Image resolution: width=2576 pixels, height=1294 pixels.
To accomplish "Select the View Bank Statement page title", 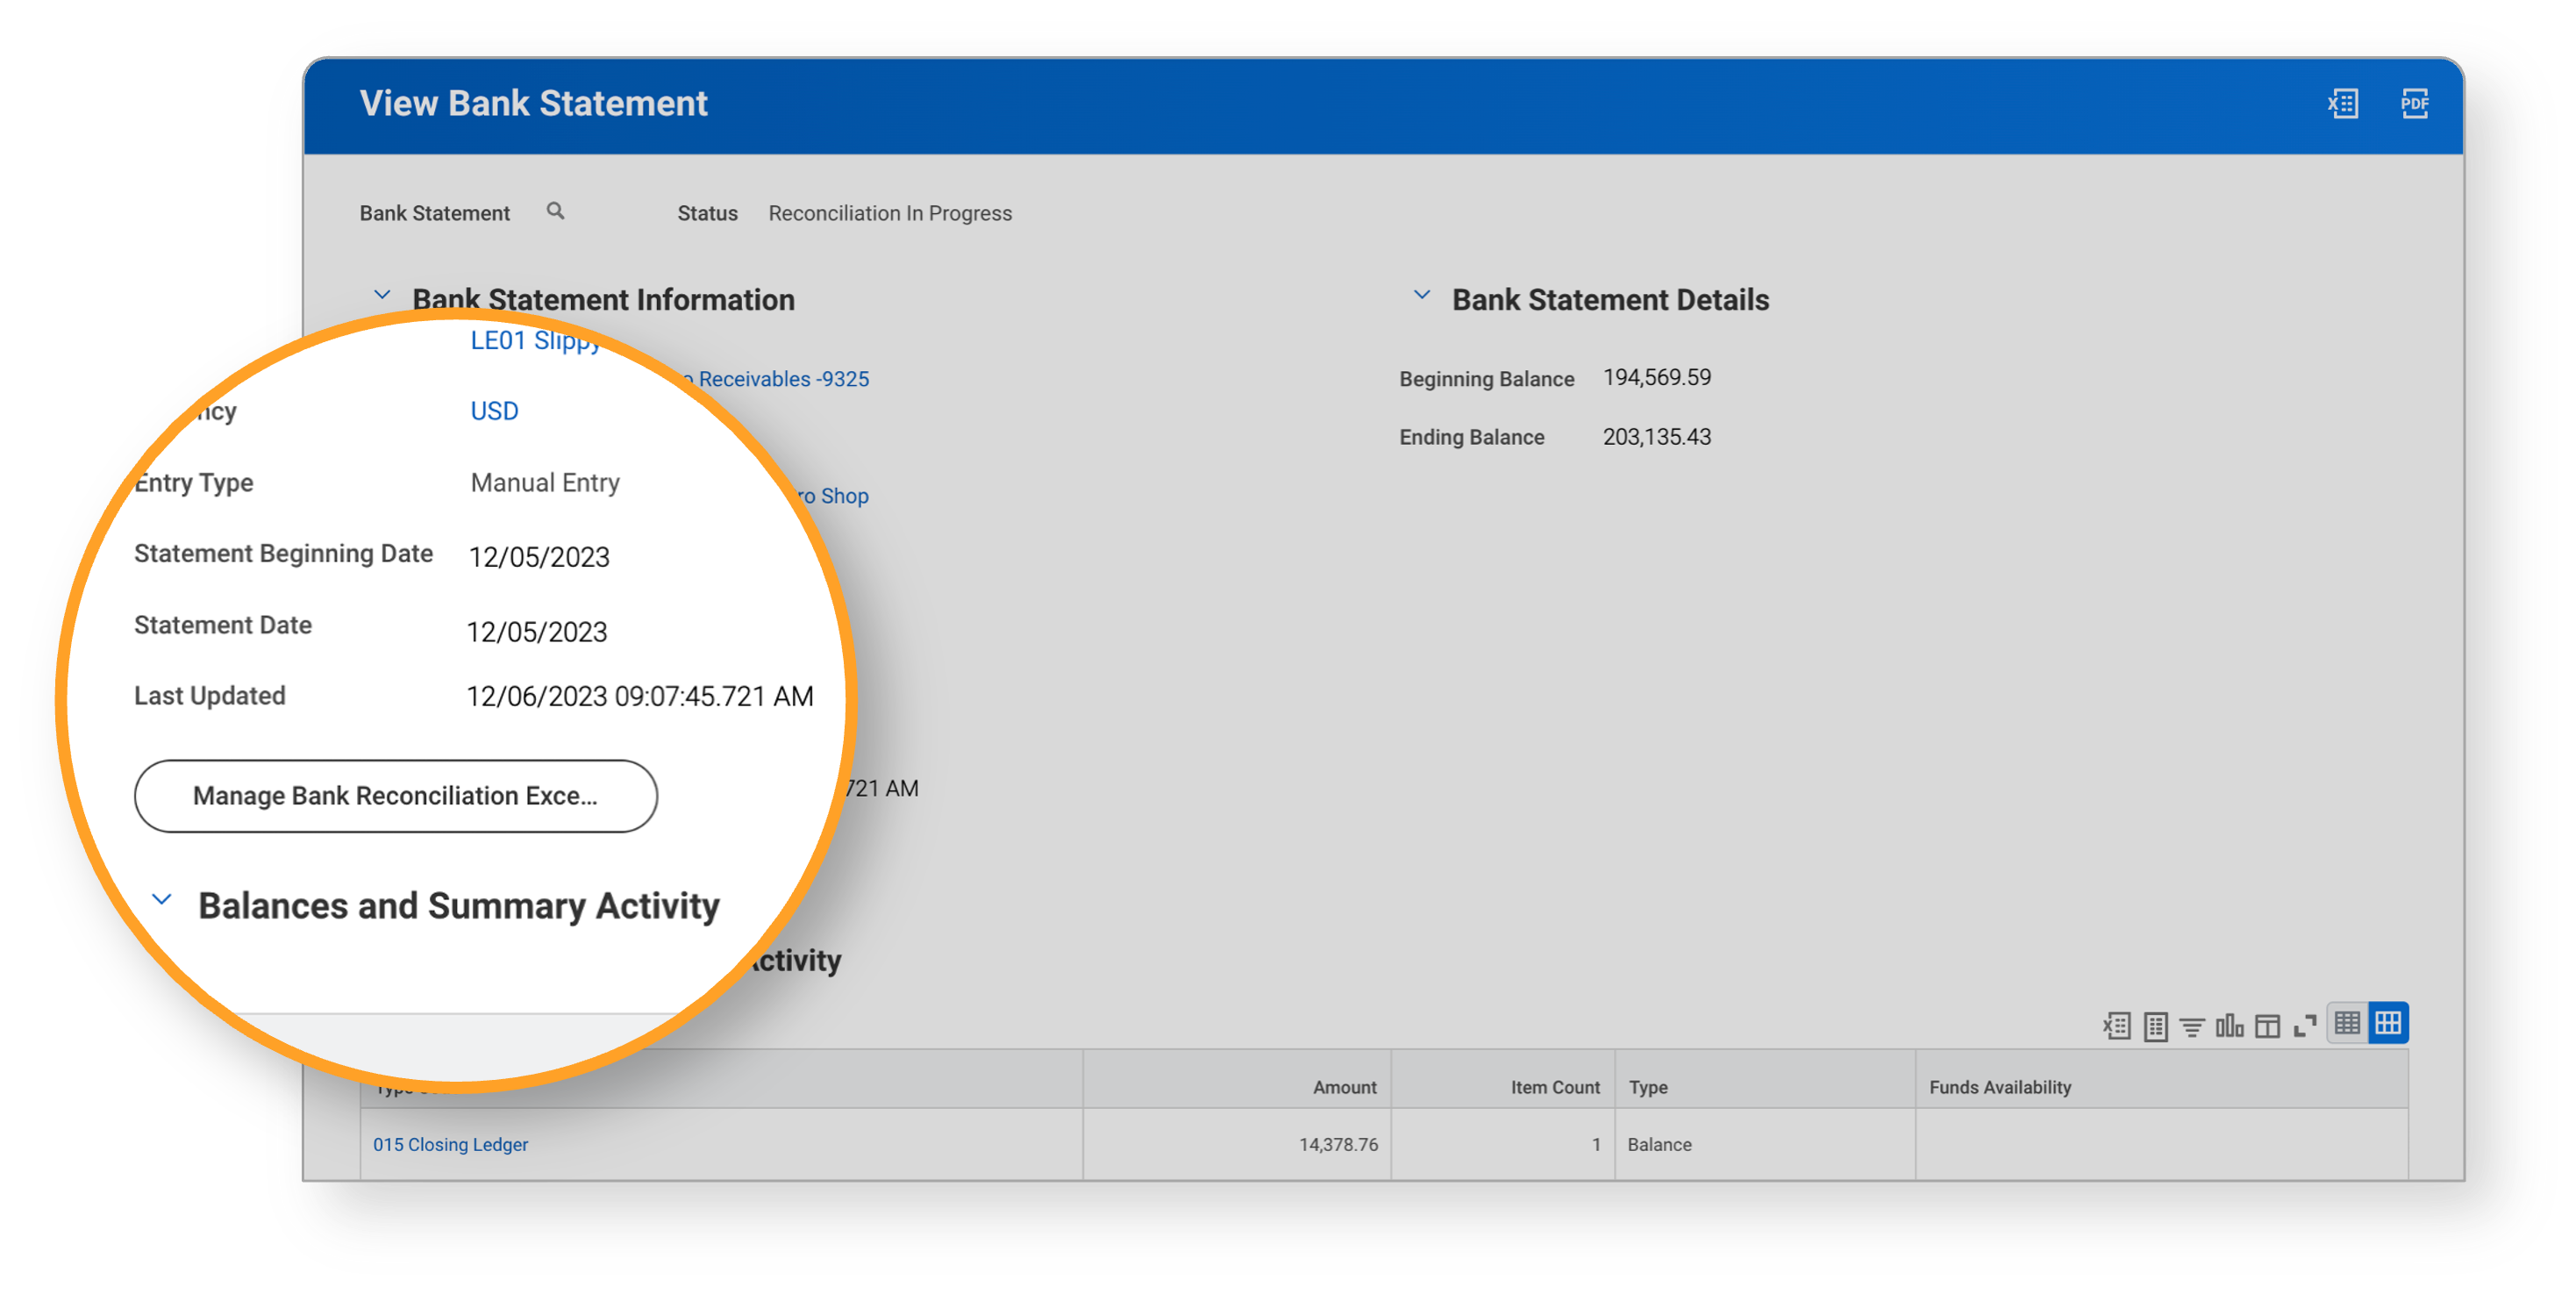I will point(534,104).
